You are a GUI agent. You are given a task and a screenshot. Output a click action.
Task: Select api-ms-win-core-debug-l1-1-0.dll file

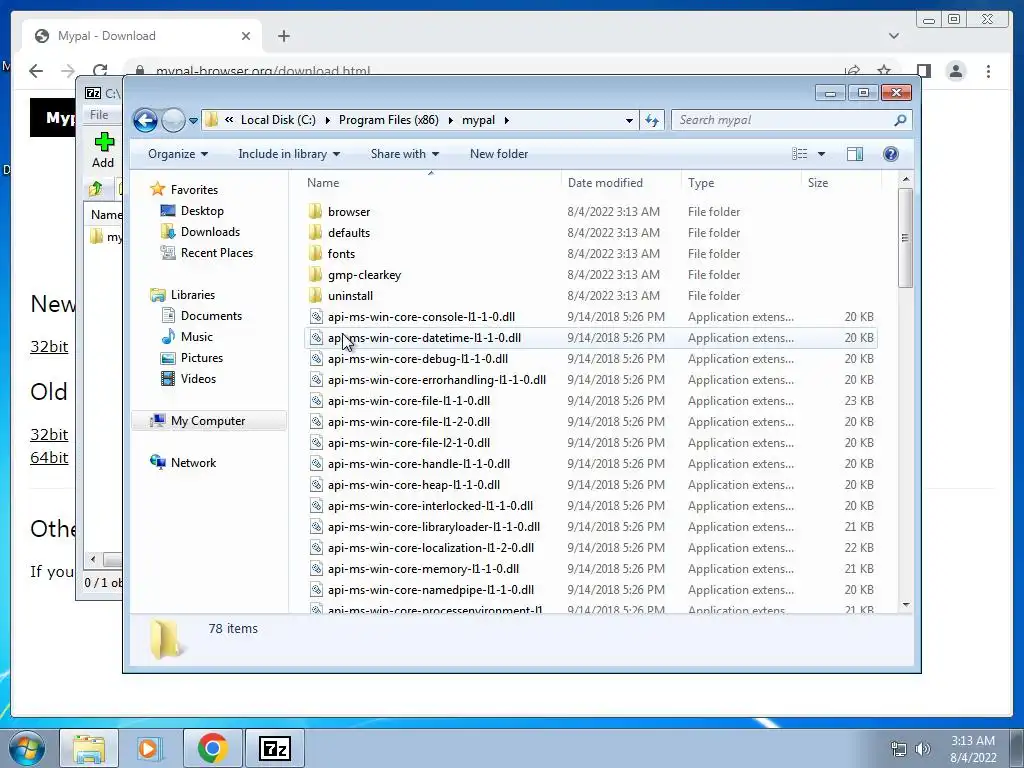coord(417,359)
